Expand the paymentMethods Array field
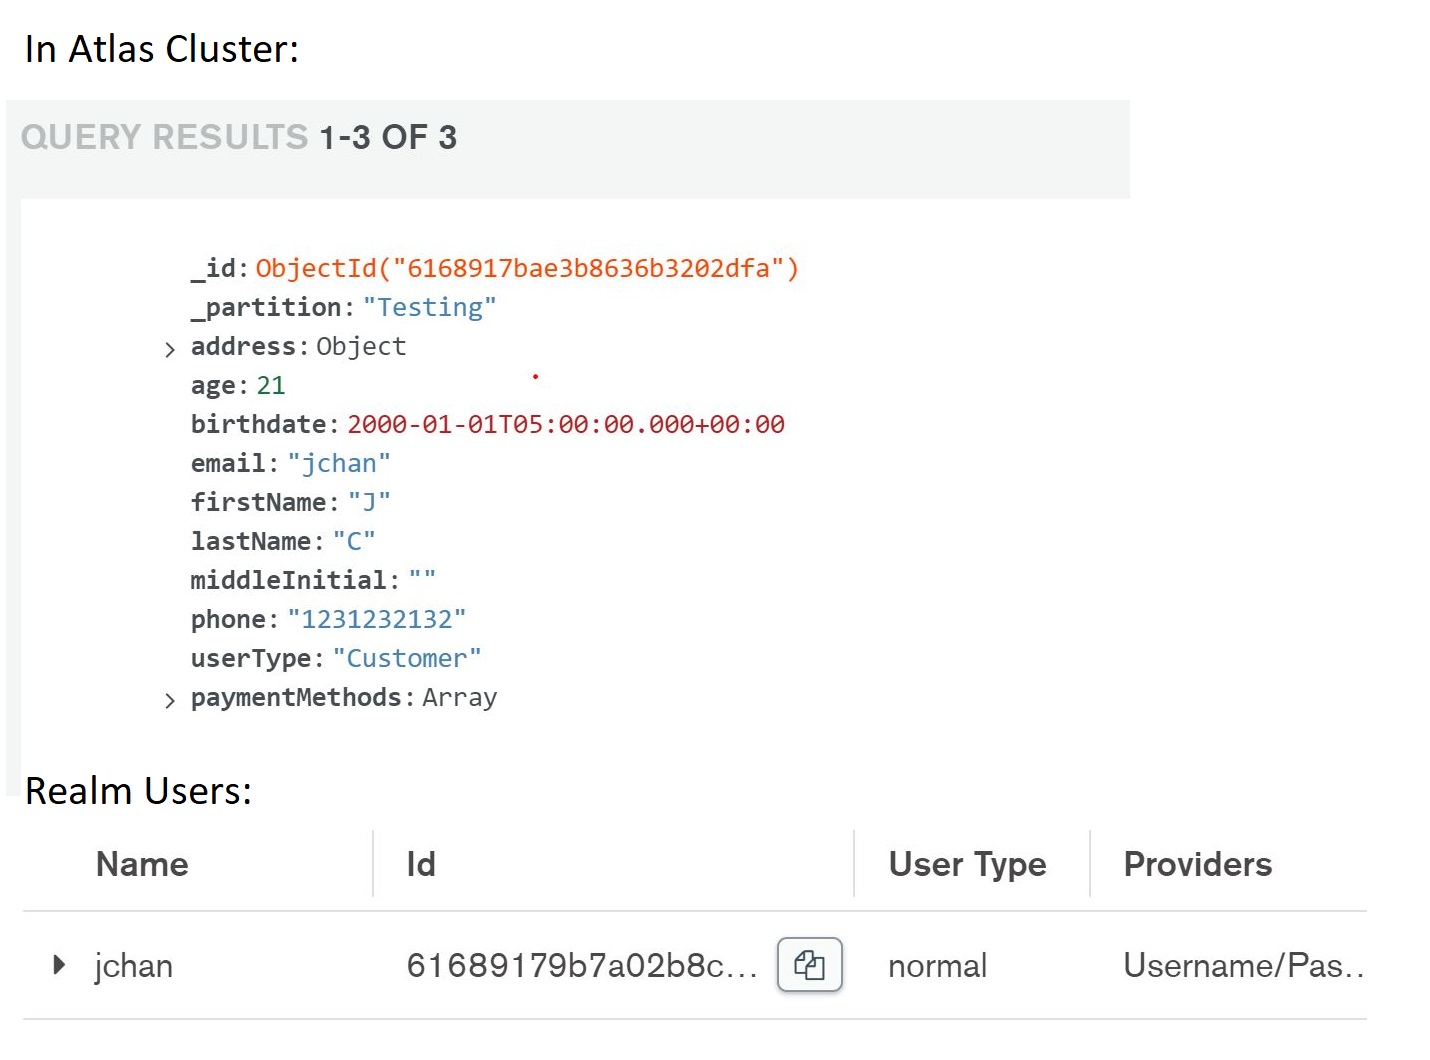Viewport: 1430px width, 1060px height. [170, 700]
